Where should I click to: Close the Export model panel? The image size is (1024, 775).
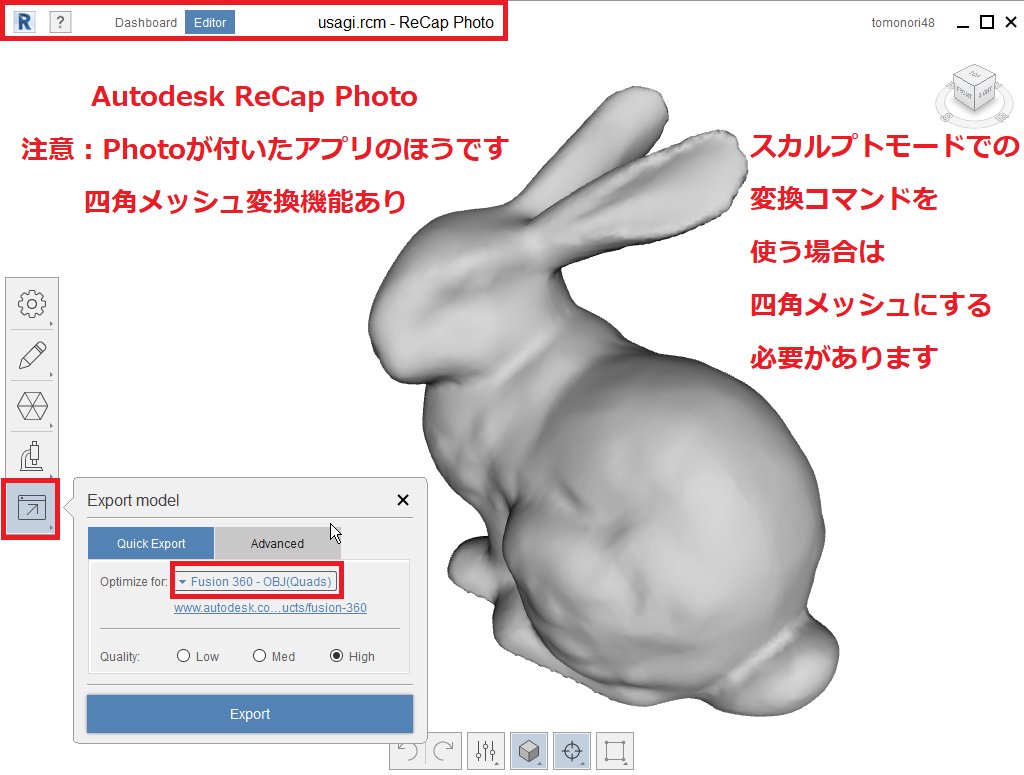(403, 500)
